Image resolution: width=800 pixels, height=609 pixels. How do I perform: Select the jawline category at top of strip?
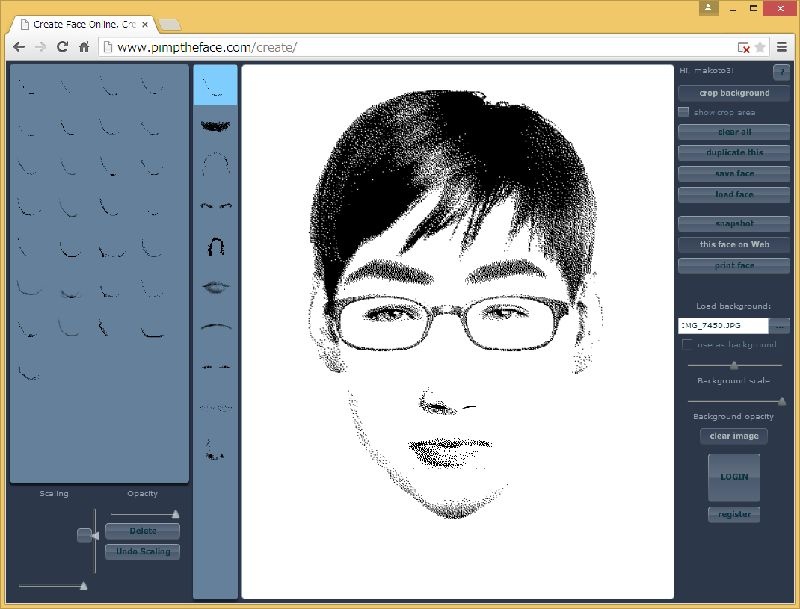[215, 86]
